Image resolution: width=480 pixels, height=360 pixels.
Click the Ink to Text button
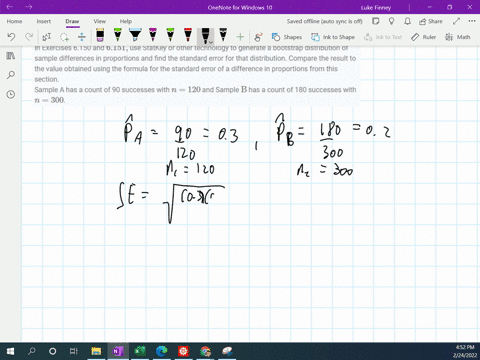coord(383,37)
